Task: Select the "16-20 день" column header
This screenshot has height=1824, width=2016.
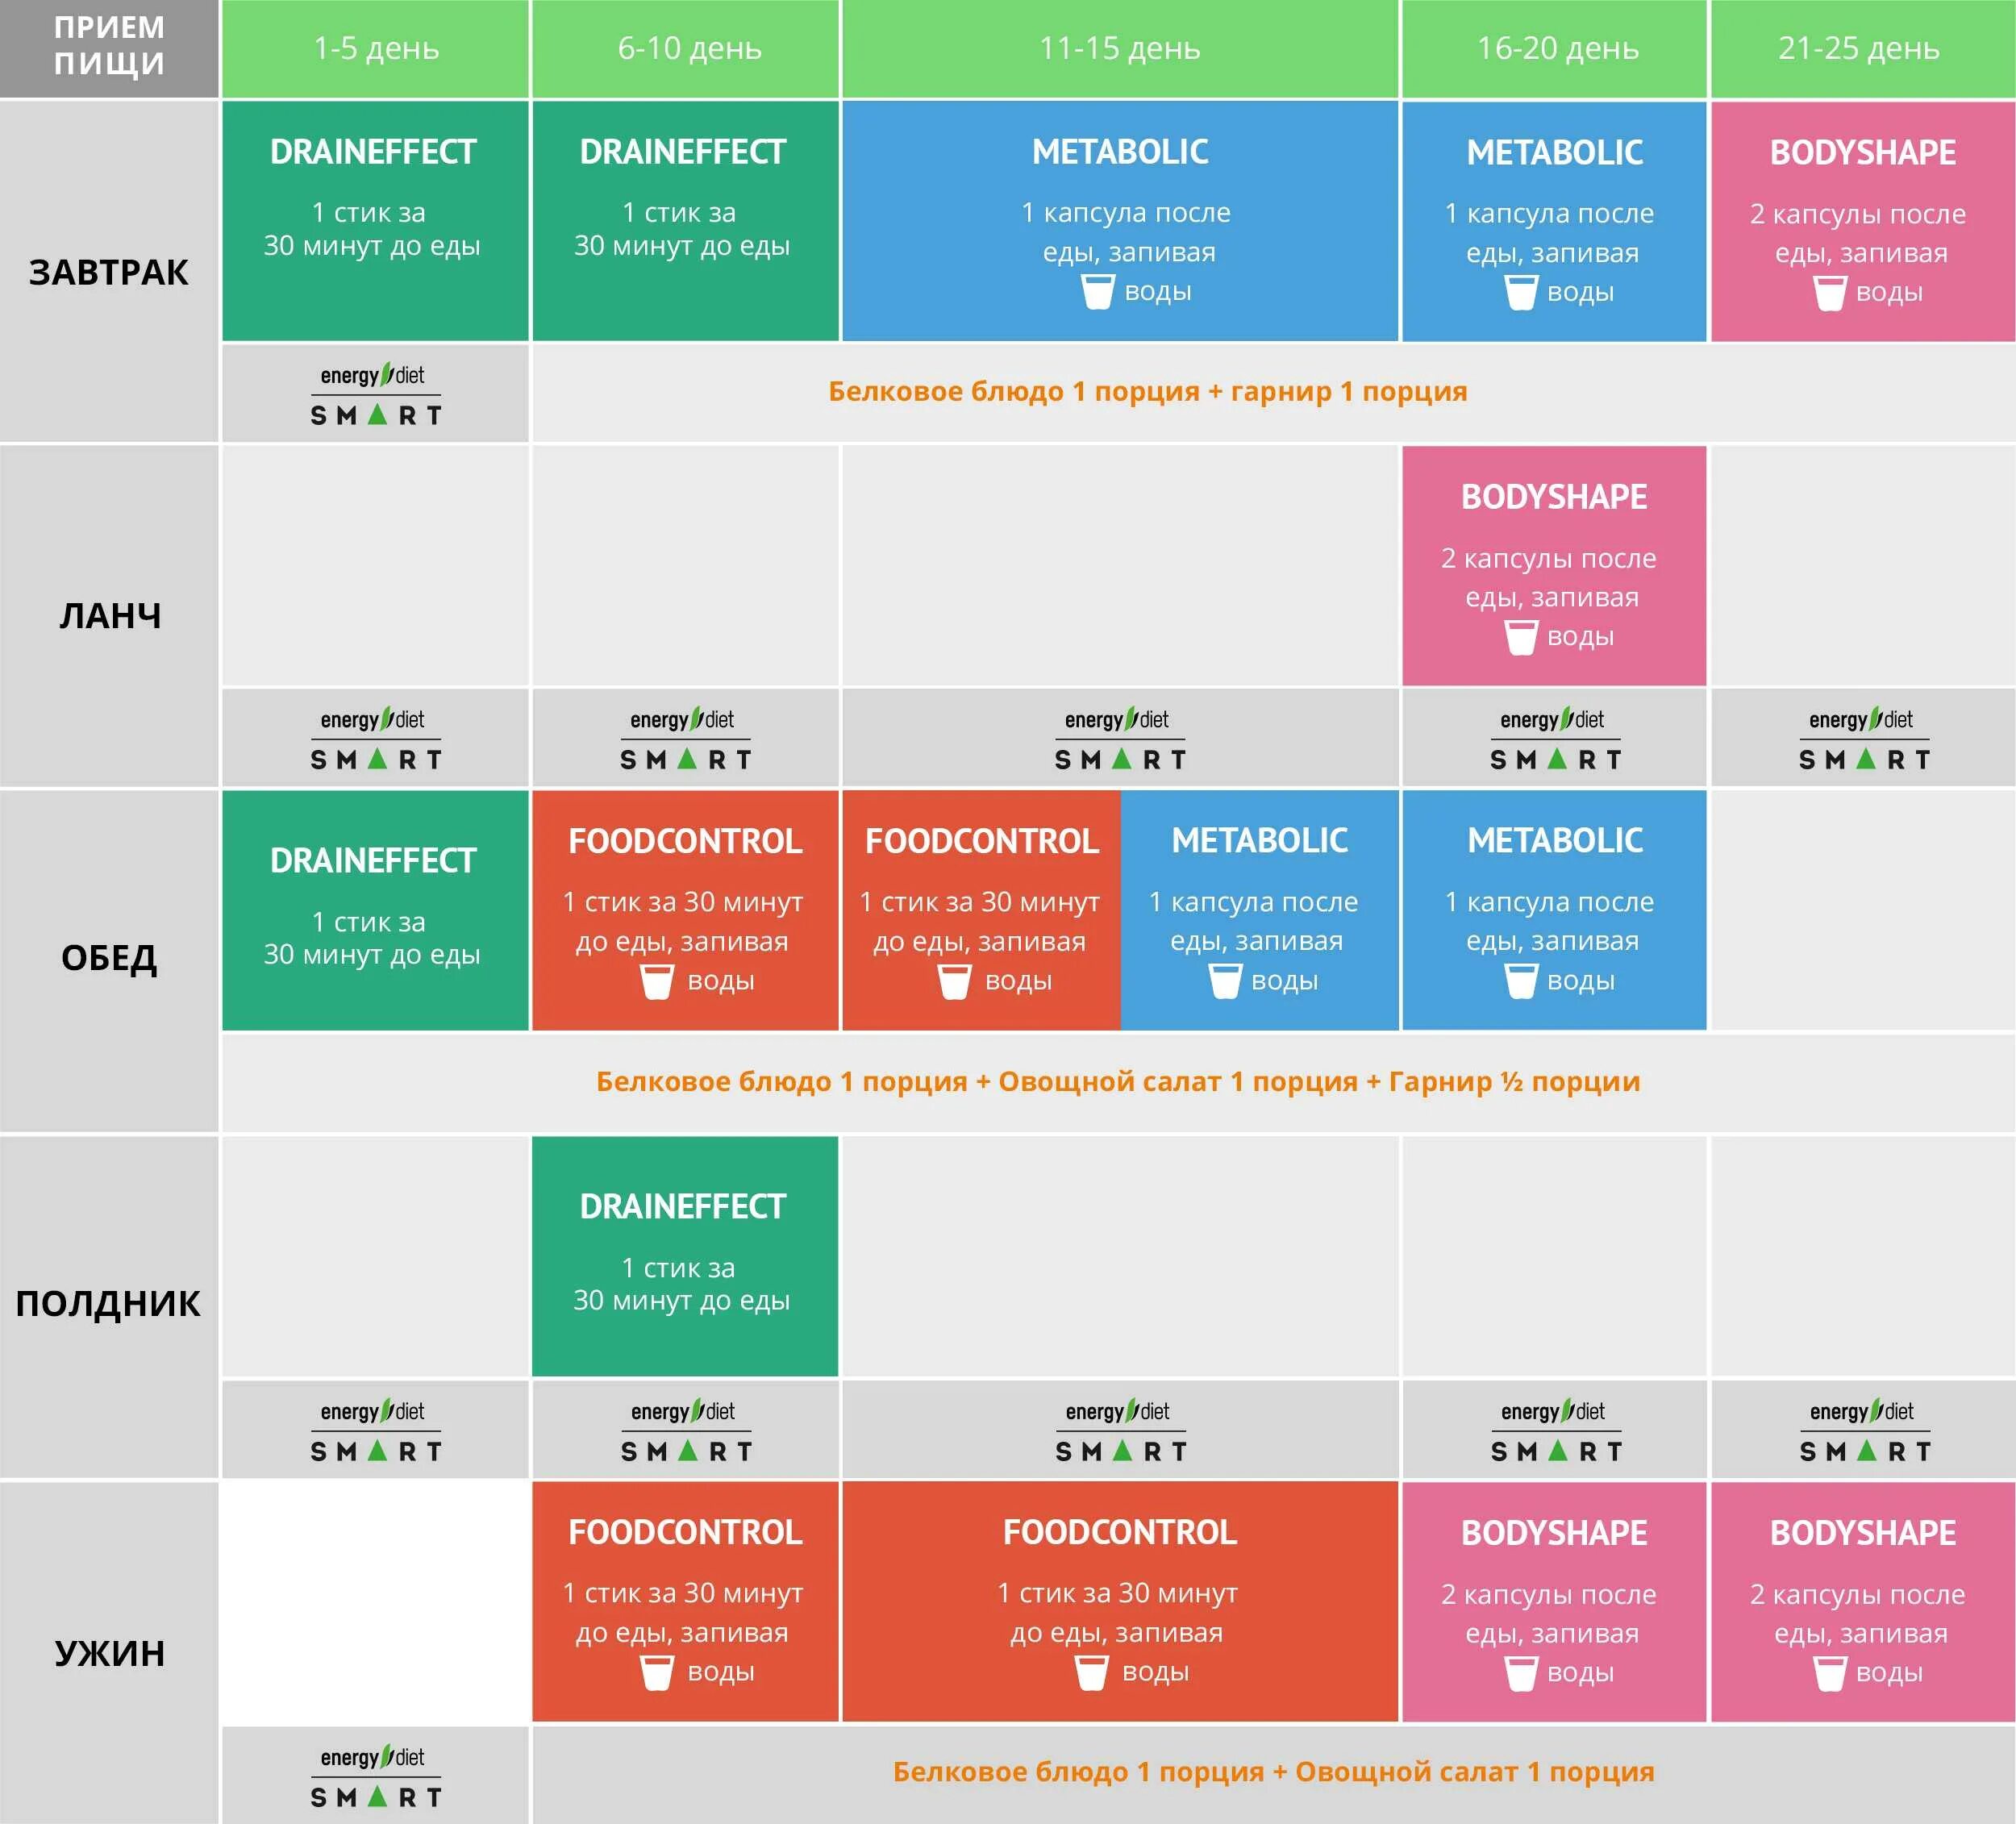Action: (x=1556, y=48)
